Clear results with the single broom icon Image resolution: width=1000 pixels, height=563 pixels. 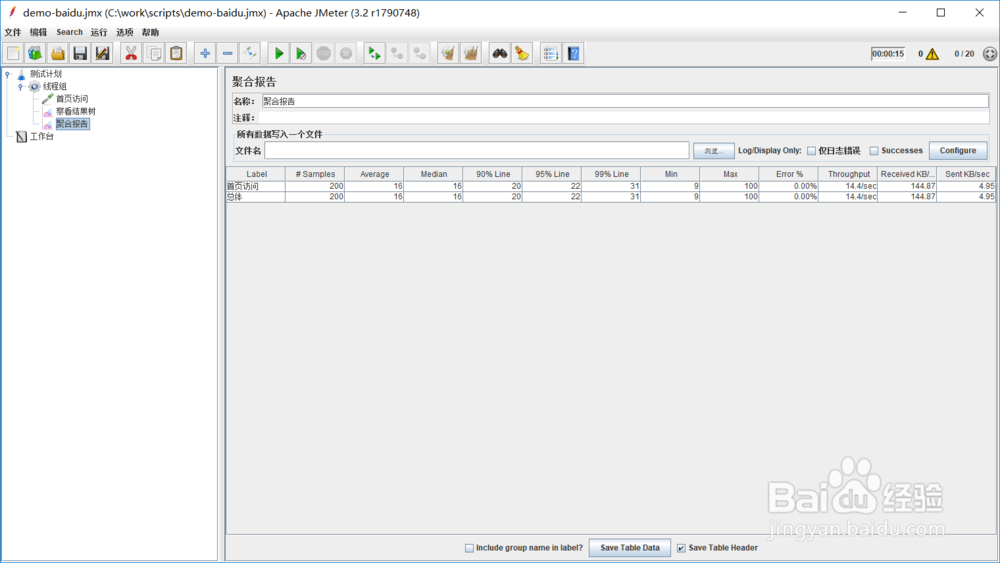pos(448,54)
